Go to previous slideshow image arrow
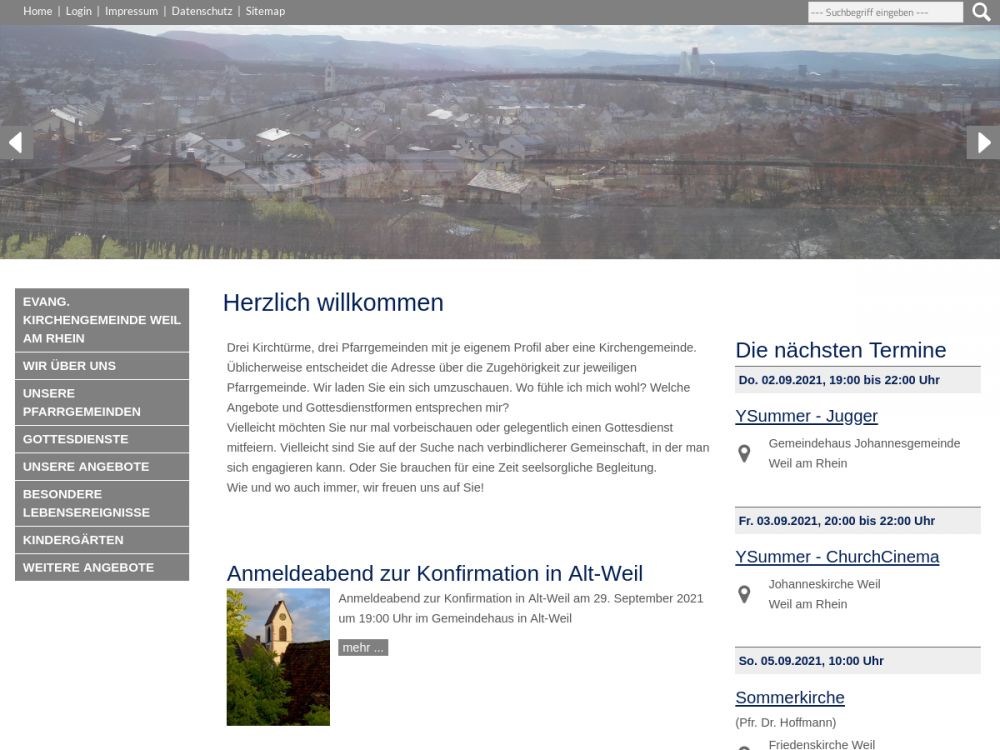 coord(16,143)
